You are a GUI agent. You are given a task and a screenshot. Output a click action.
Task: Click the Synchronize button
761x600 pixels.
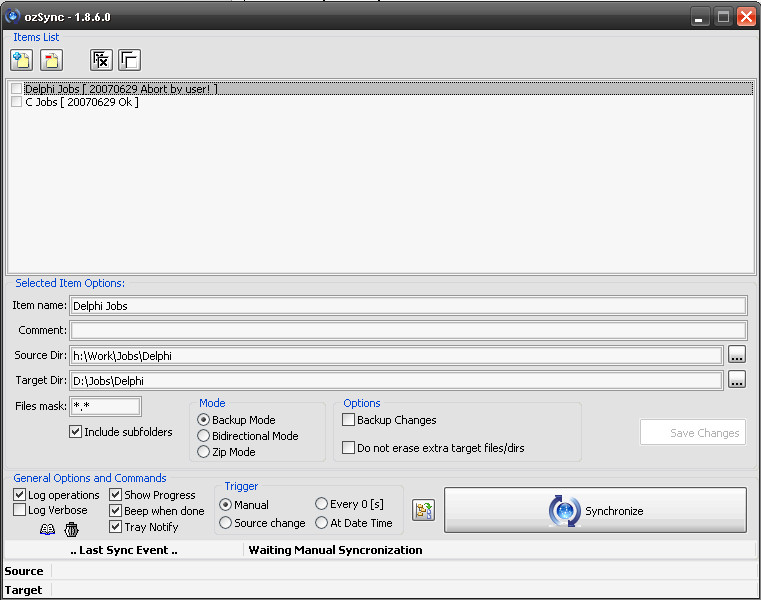(596, 511)
